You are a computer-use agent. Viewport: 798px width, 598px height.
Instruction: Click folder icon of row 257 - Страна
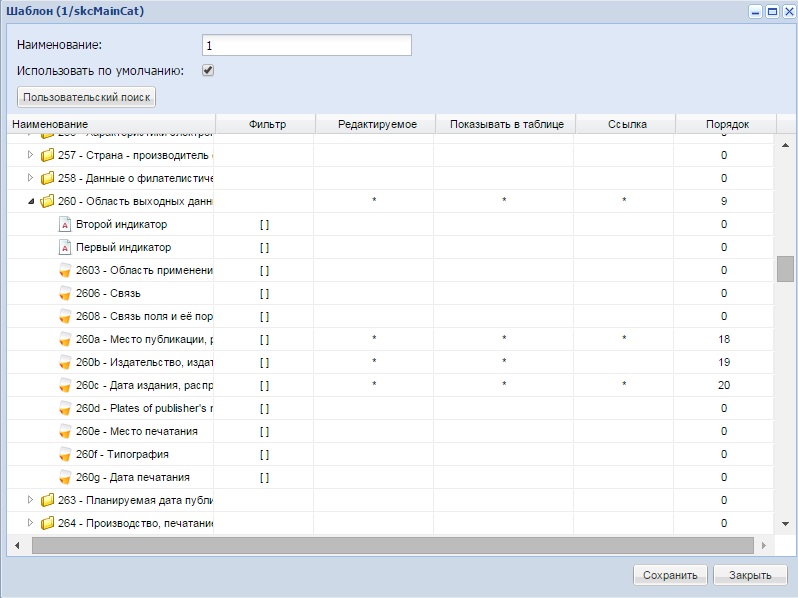47,155
